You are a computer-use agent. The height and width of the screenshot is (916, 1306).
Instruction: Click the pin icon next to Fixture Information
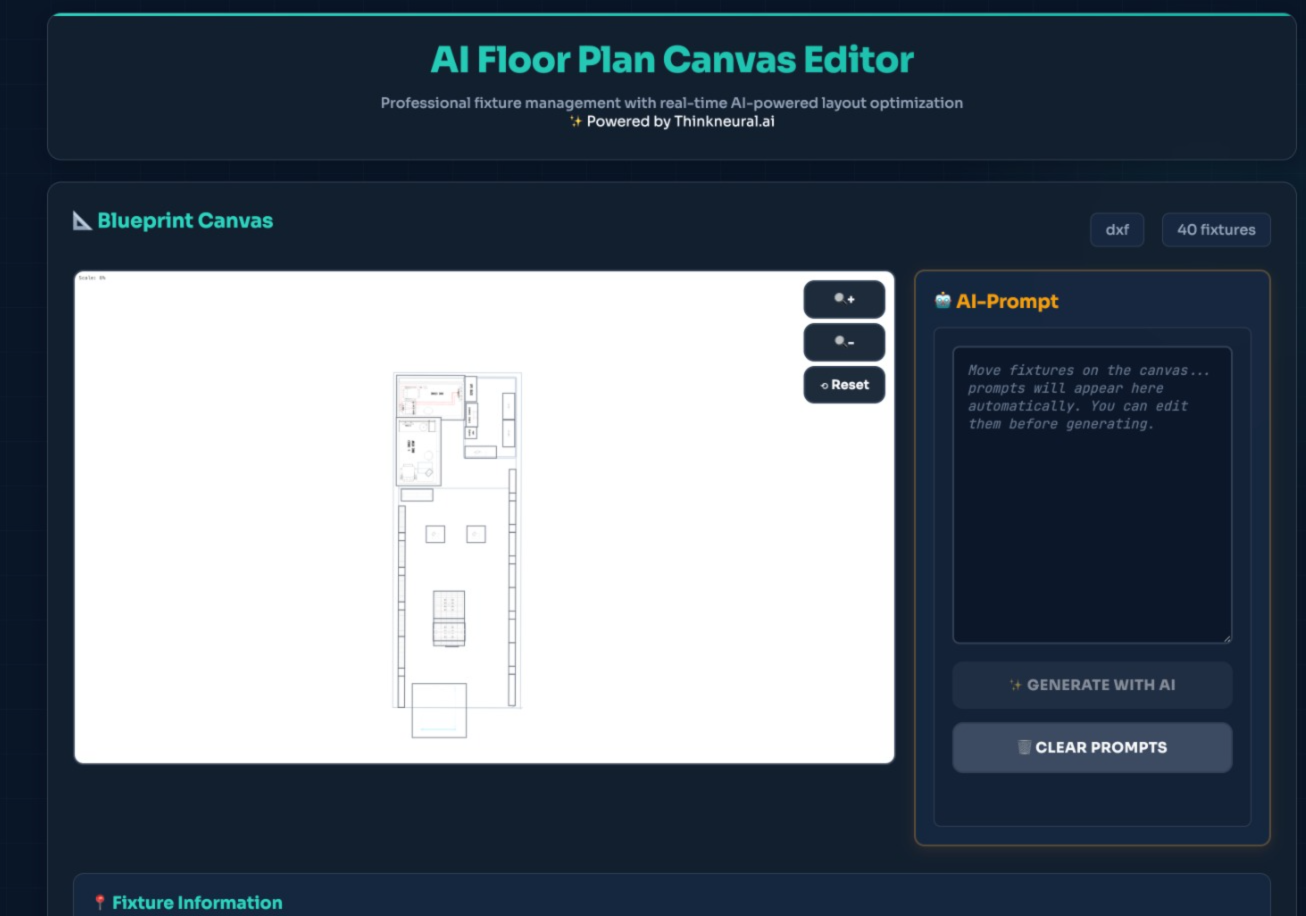[101, 901]
